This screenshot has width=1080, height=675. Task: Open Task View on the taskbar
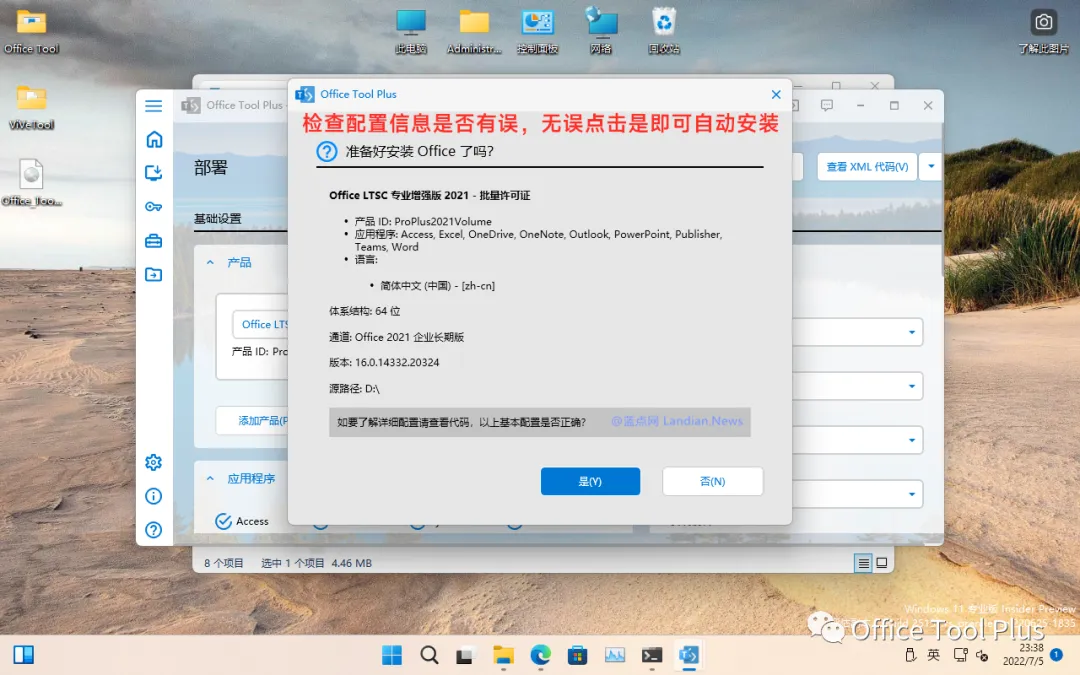465,655
